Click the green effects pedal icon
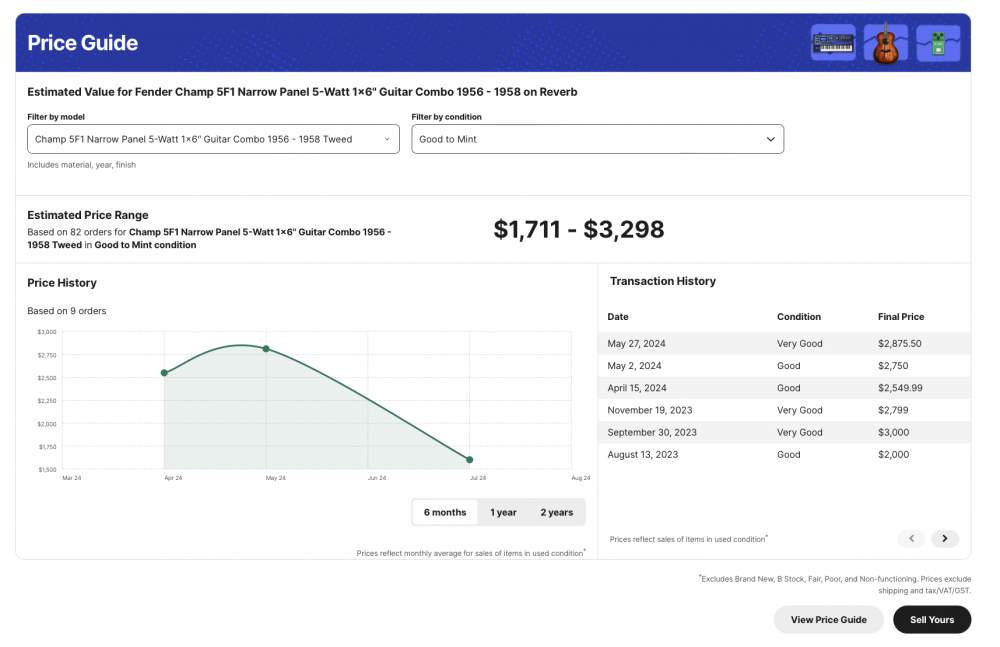The image size is (1000, 647). pyautogui.click(x=938, y=43)
